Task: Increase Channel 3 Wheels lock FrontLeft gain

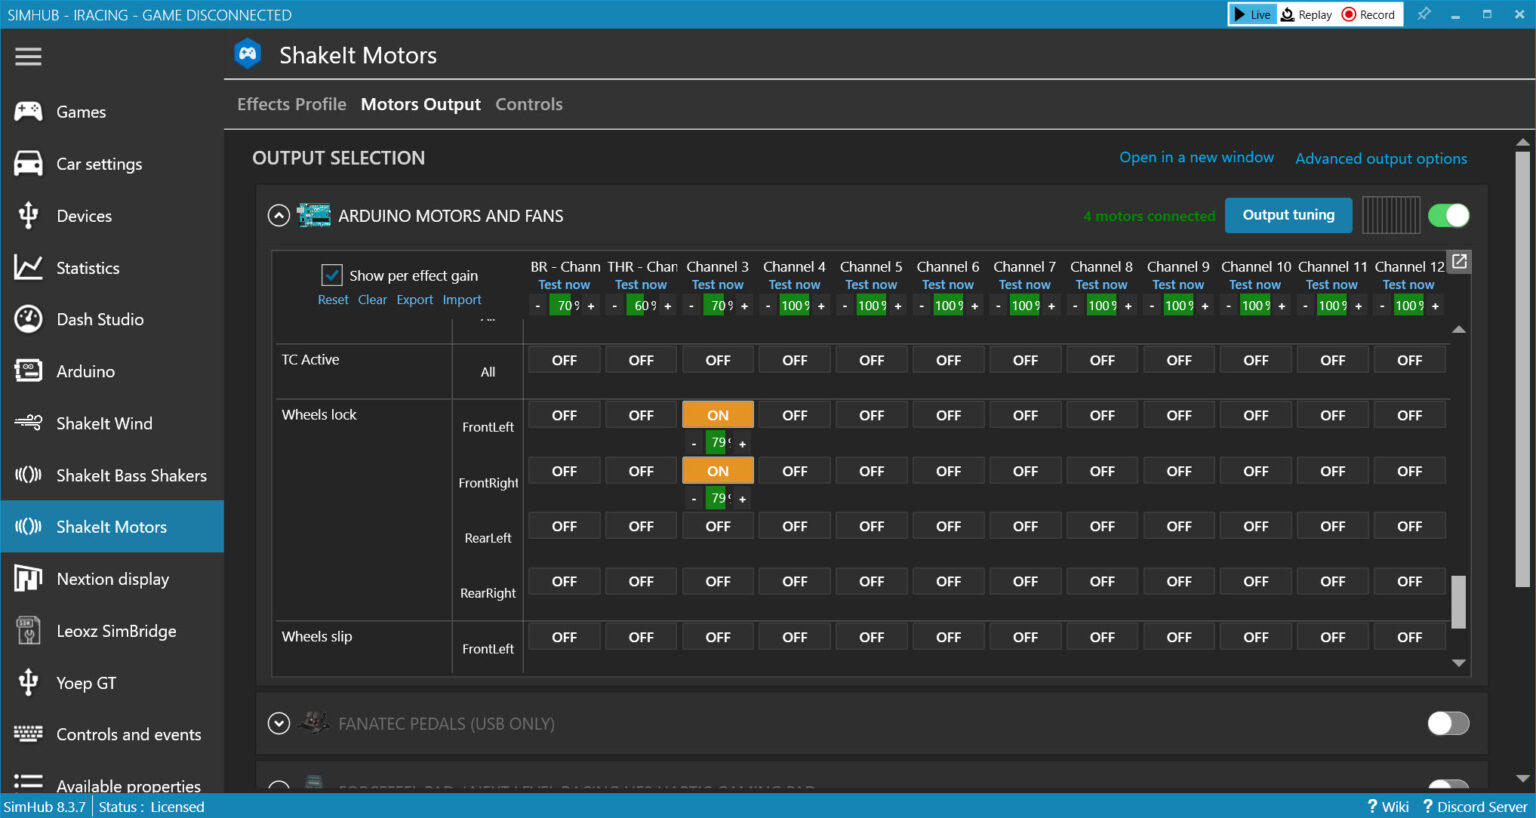Action: (x=743, y=444)
